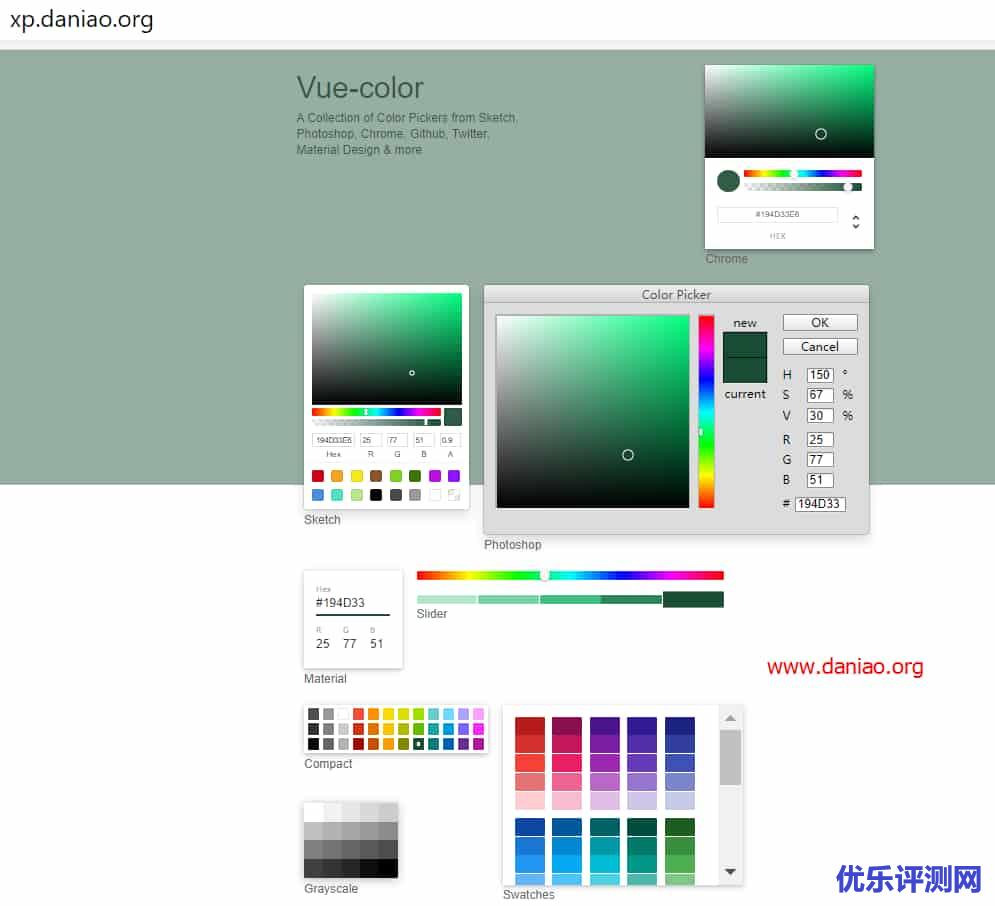The image size is (995, 906).
Task: Click the OK button in Color Picker
Action: (x=820, y=322)
